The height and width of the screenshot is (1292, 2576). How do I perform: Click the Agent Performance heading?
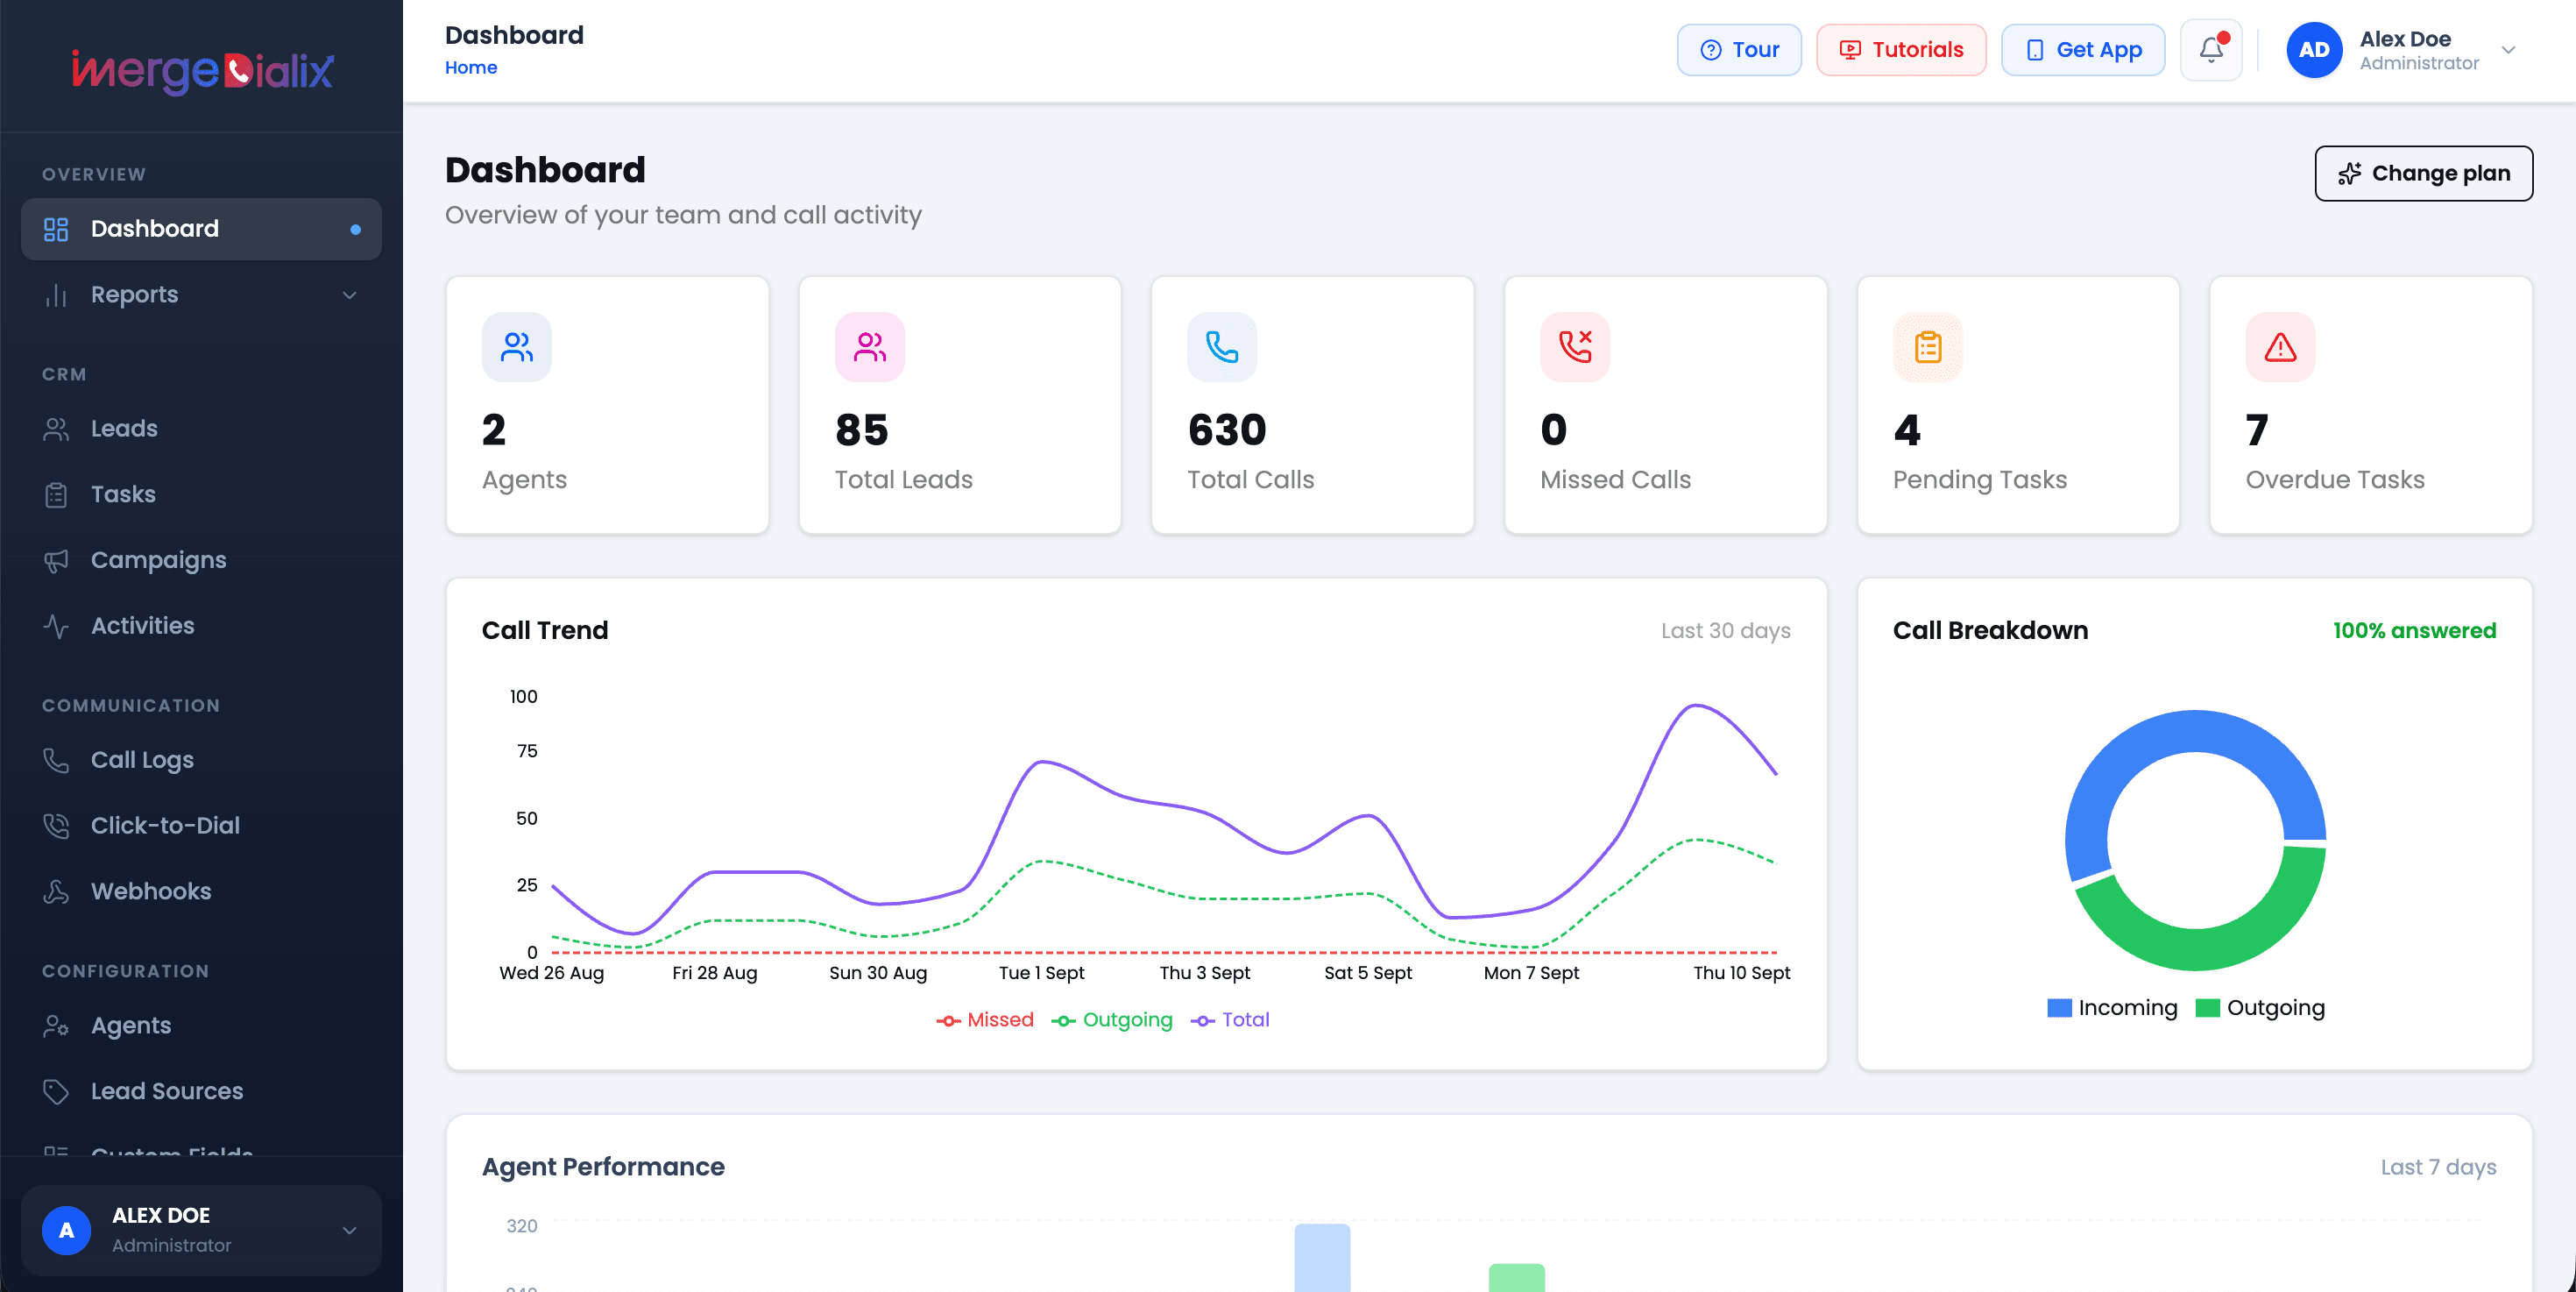point(603,1167)
